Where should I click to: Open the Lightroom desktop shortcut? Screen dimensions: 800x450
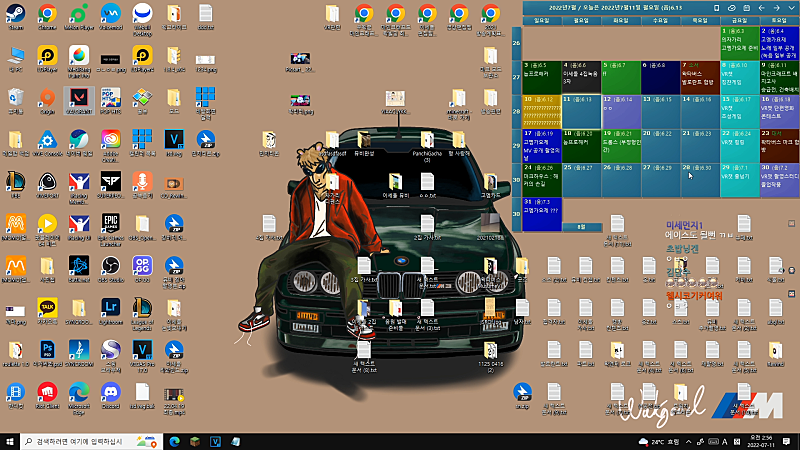[110, 306]
